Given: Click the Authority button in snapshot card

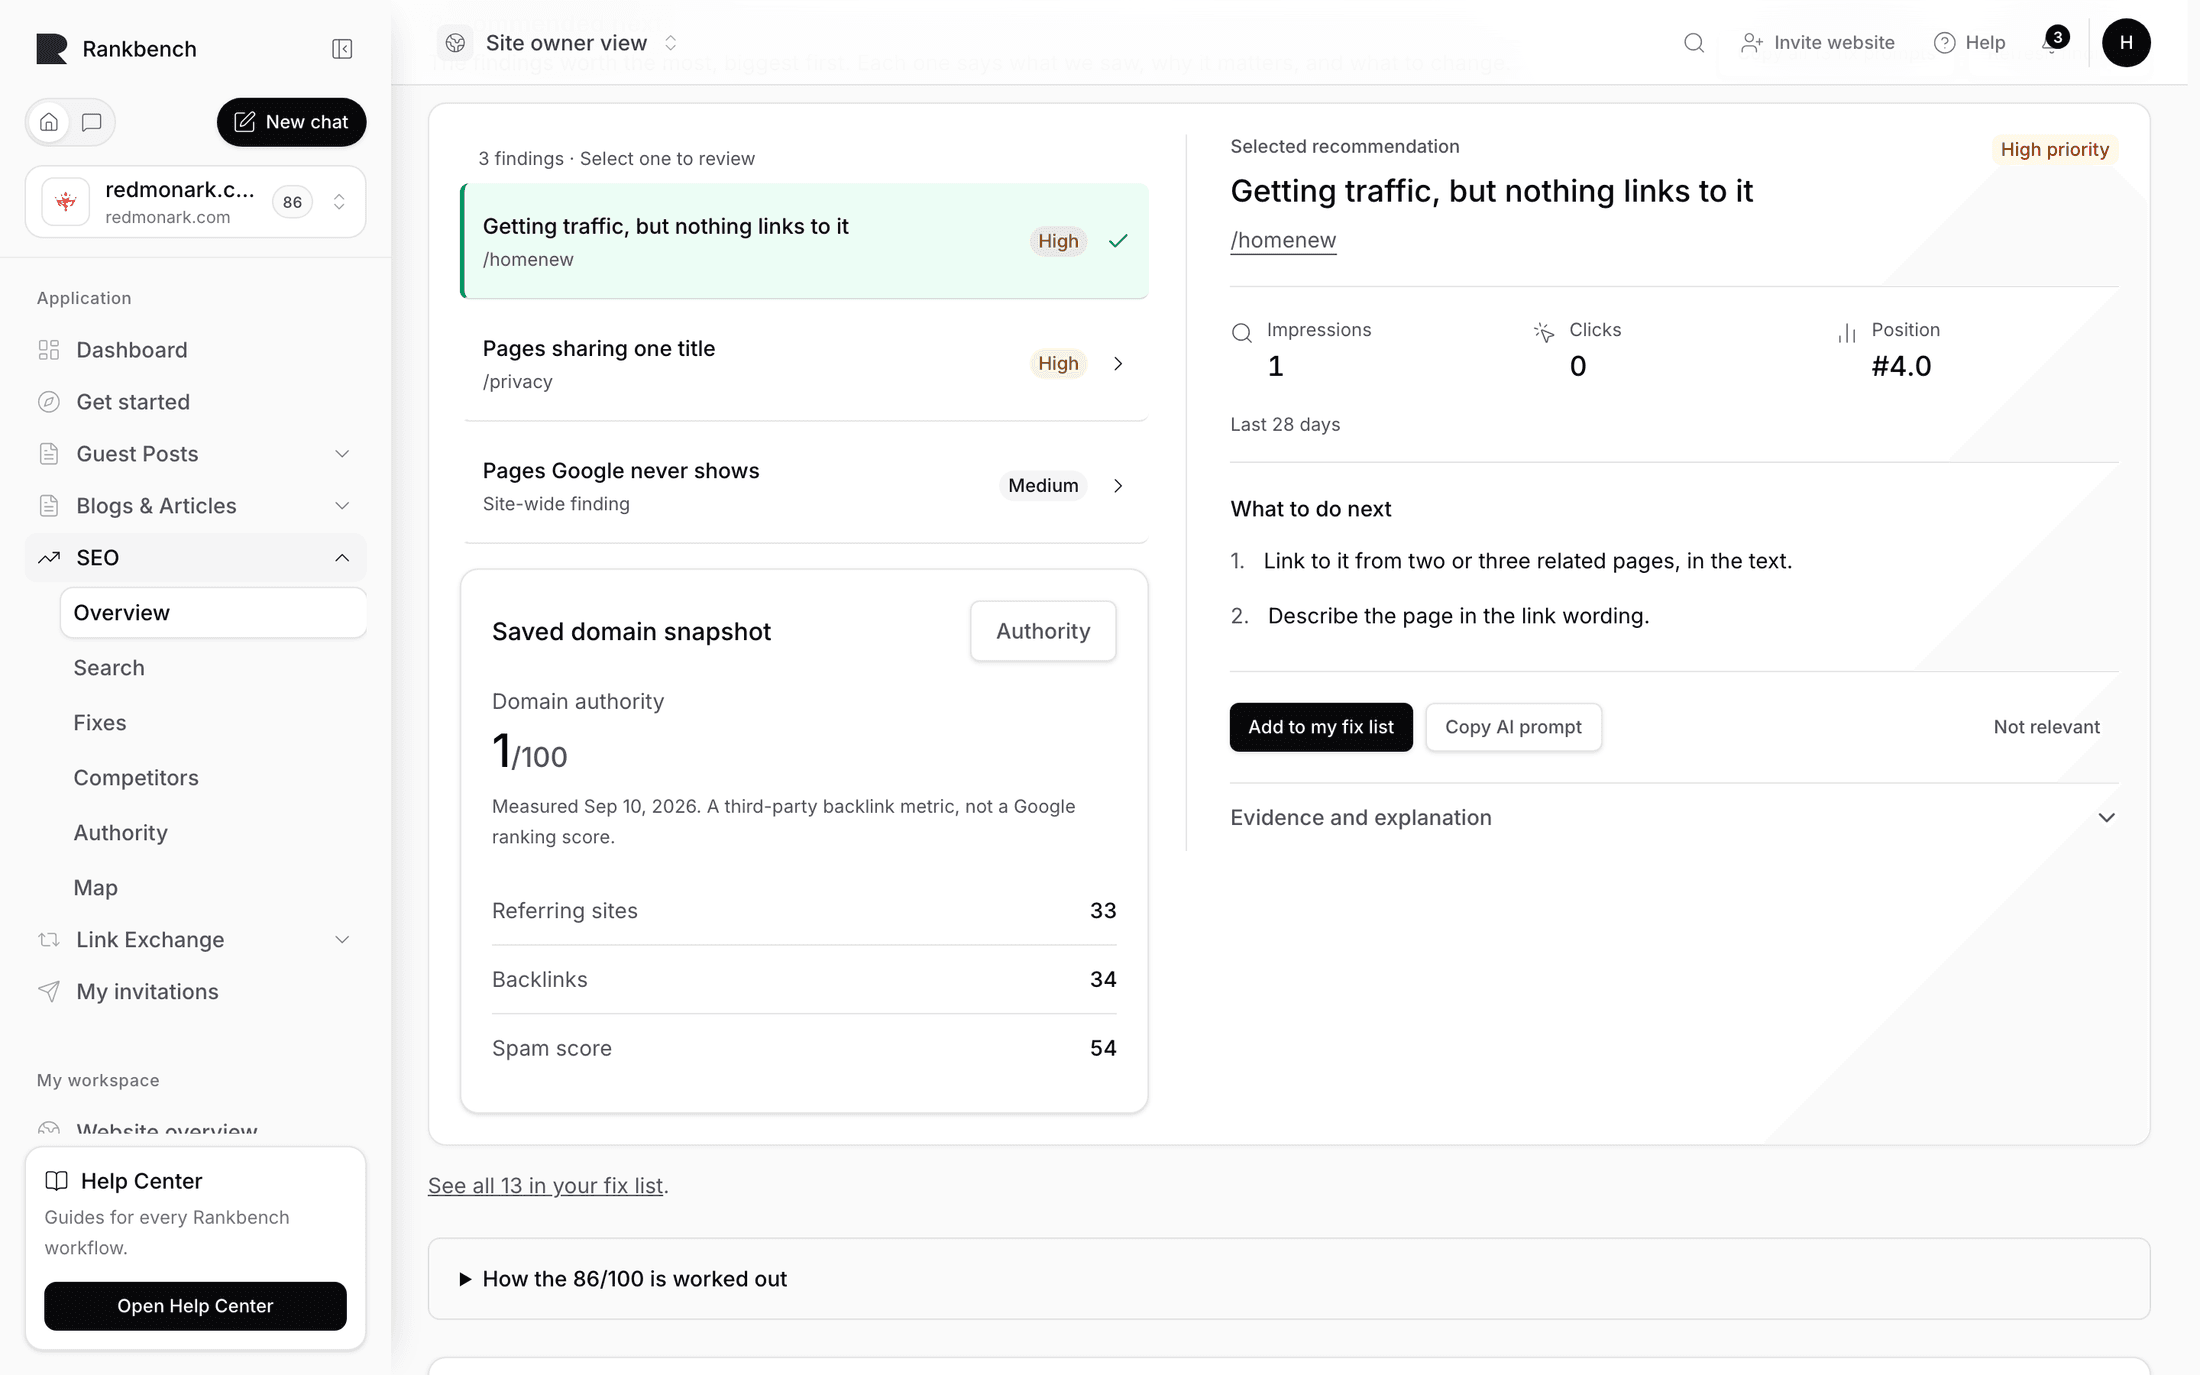Looking at the screenshot, I should click(x=1043, y=631).
